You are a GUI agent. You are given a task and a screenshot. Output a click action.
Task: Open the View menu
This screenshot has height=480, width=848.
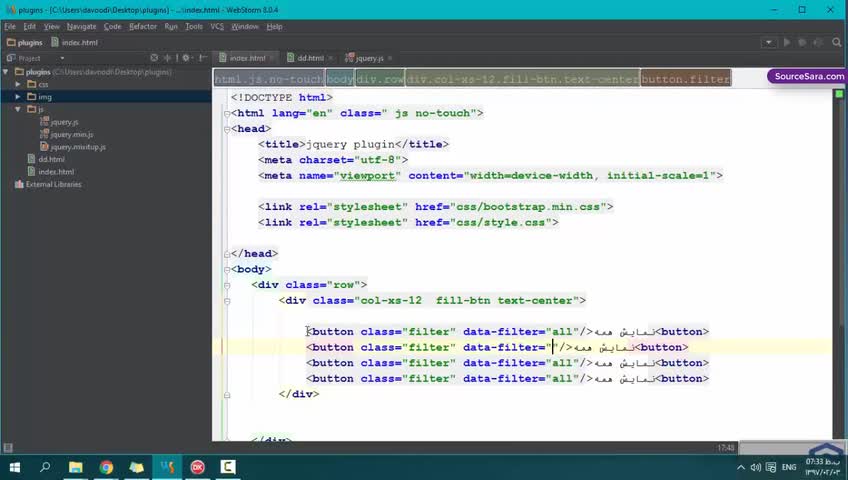(x=51, y=26)
